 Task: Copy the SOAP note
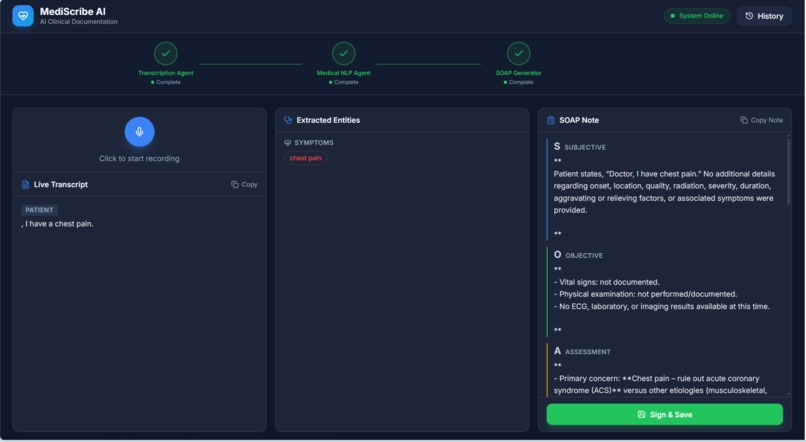click(x=762, y=120)
